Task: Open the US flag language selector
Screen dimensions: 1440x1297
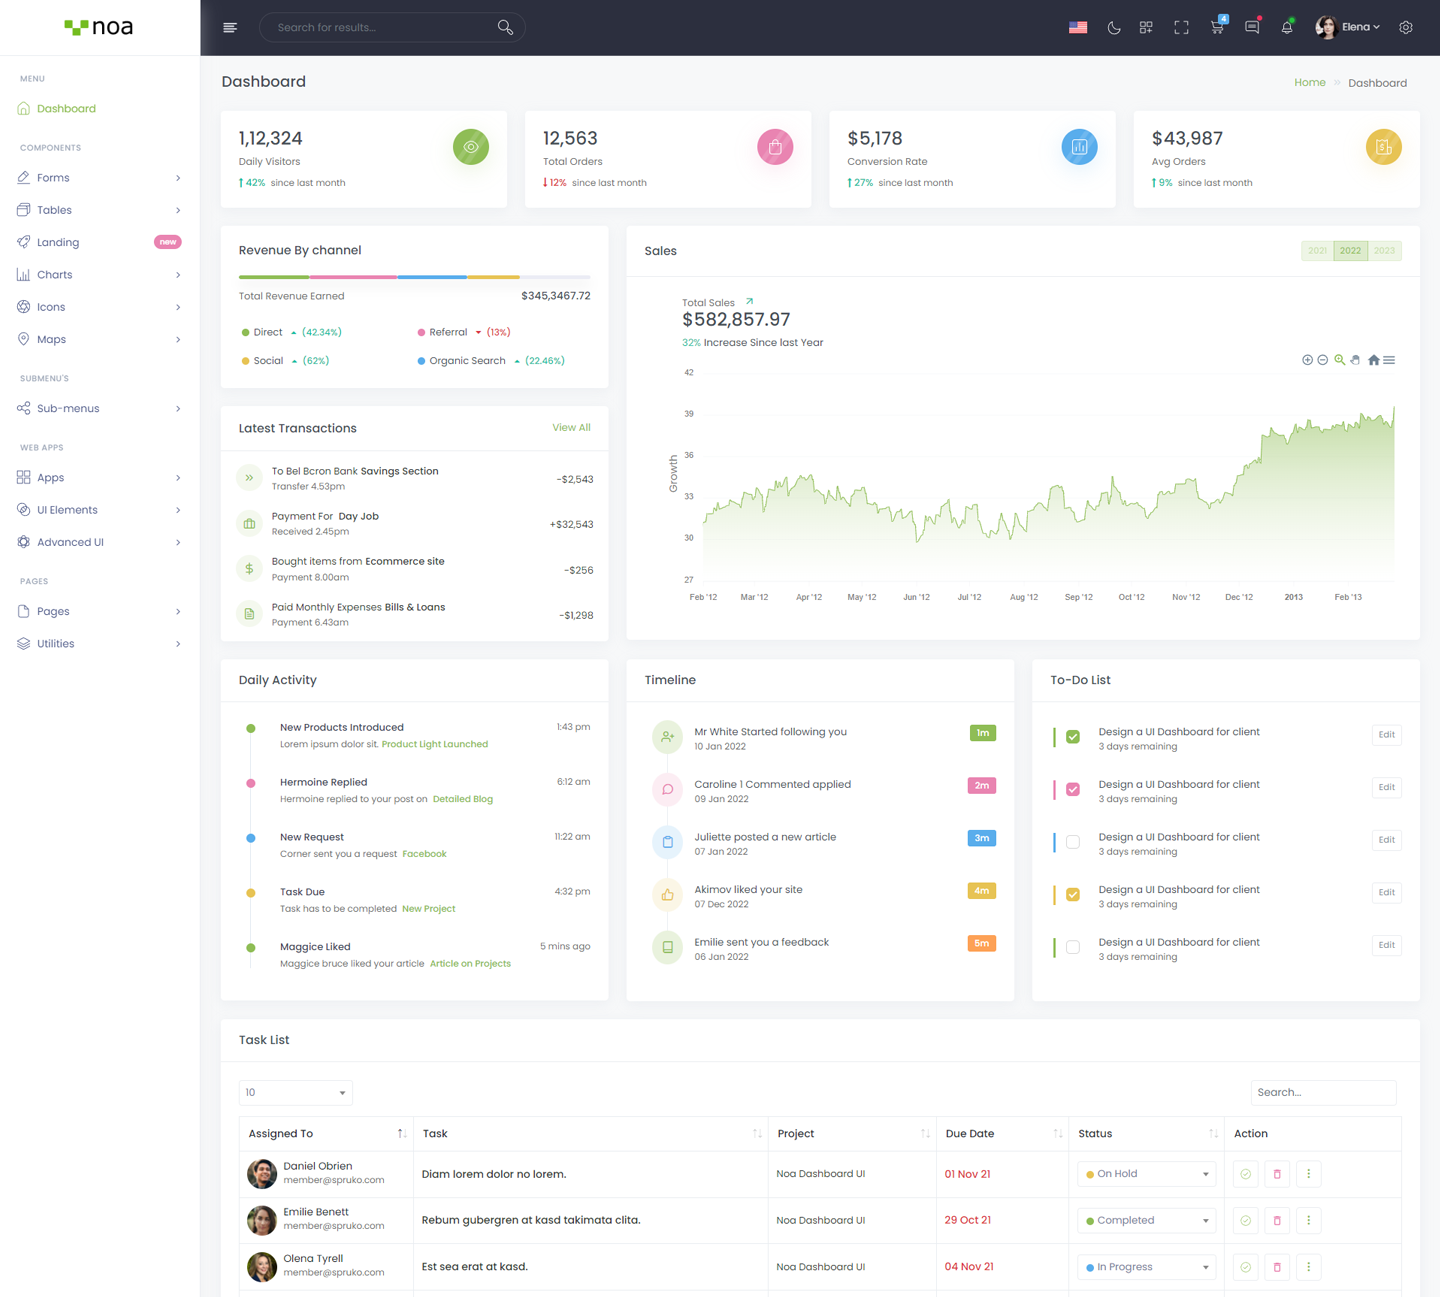Action: 1077,28
